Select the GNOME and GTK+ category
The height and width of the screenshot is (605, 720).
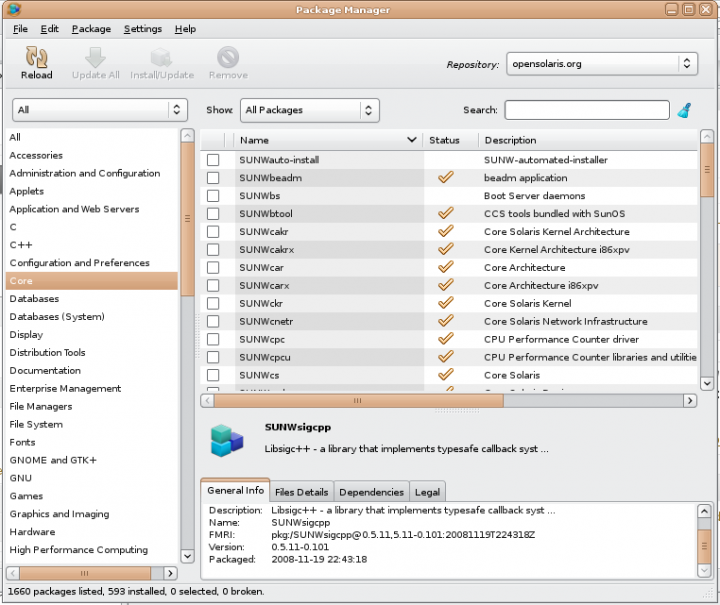(92, 460)
